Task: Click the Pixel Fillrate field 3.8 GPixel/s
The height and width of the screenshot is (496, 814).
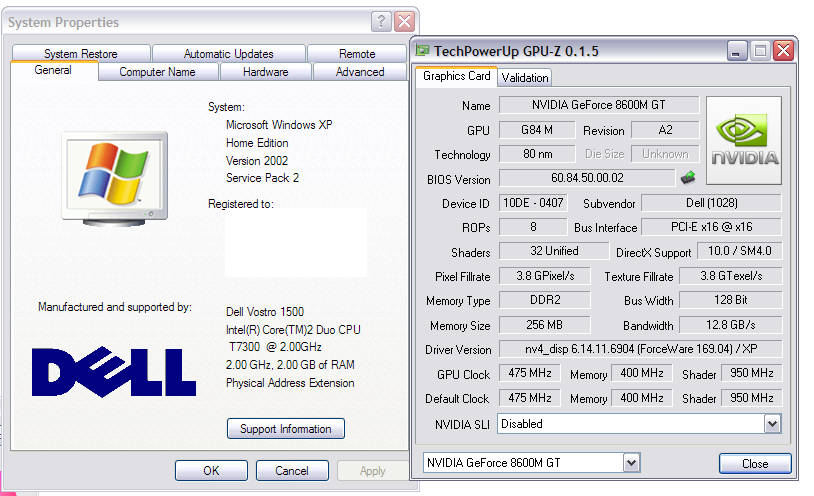Action: tap(545, 276)
